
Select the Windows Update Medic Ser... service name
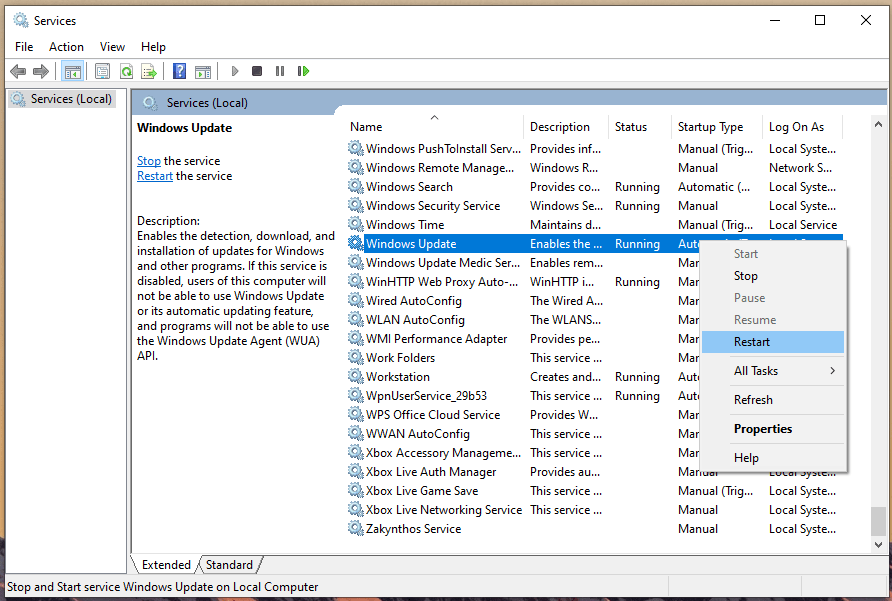[443, 263]
